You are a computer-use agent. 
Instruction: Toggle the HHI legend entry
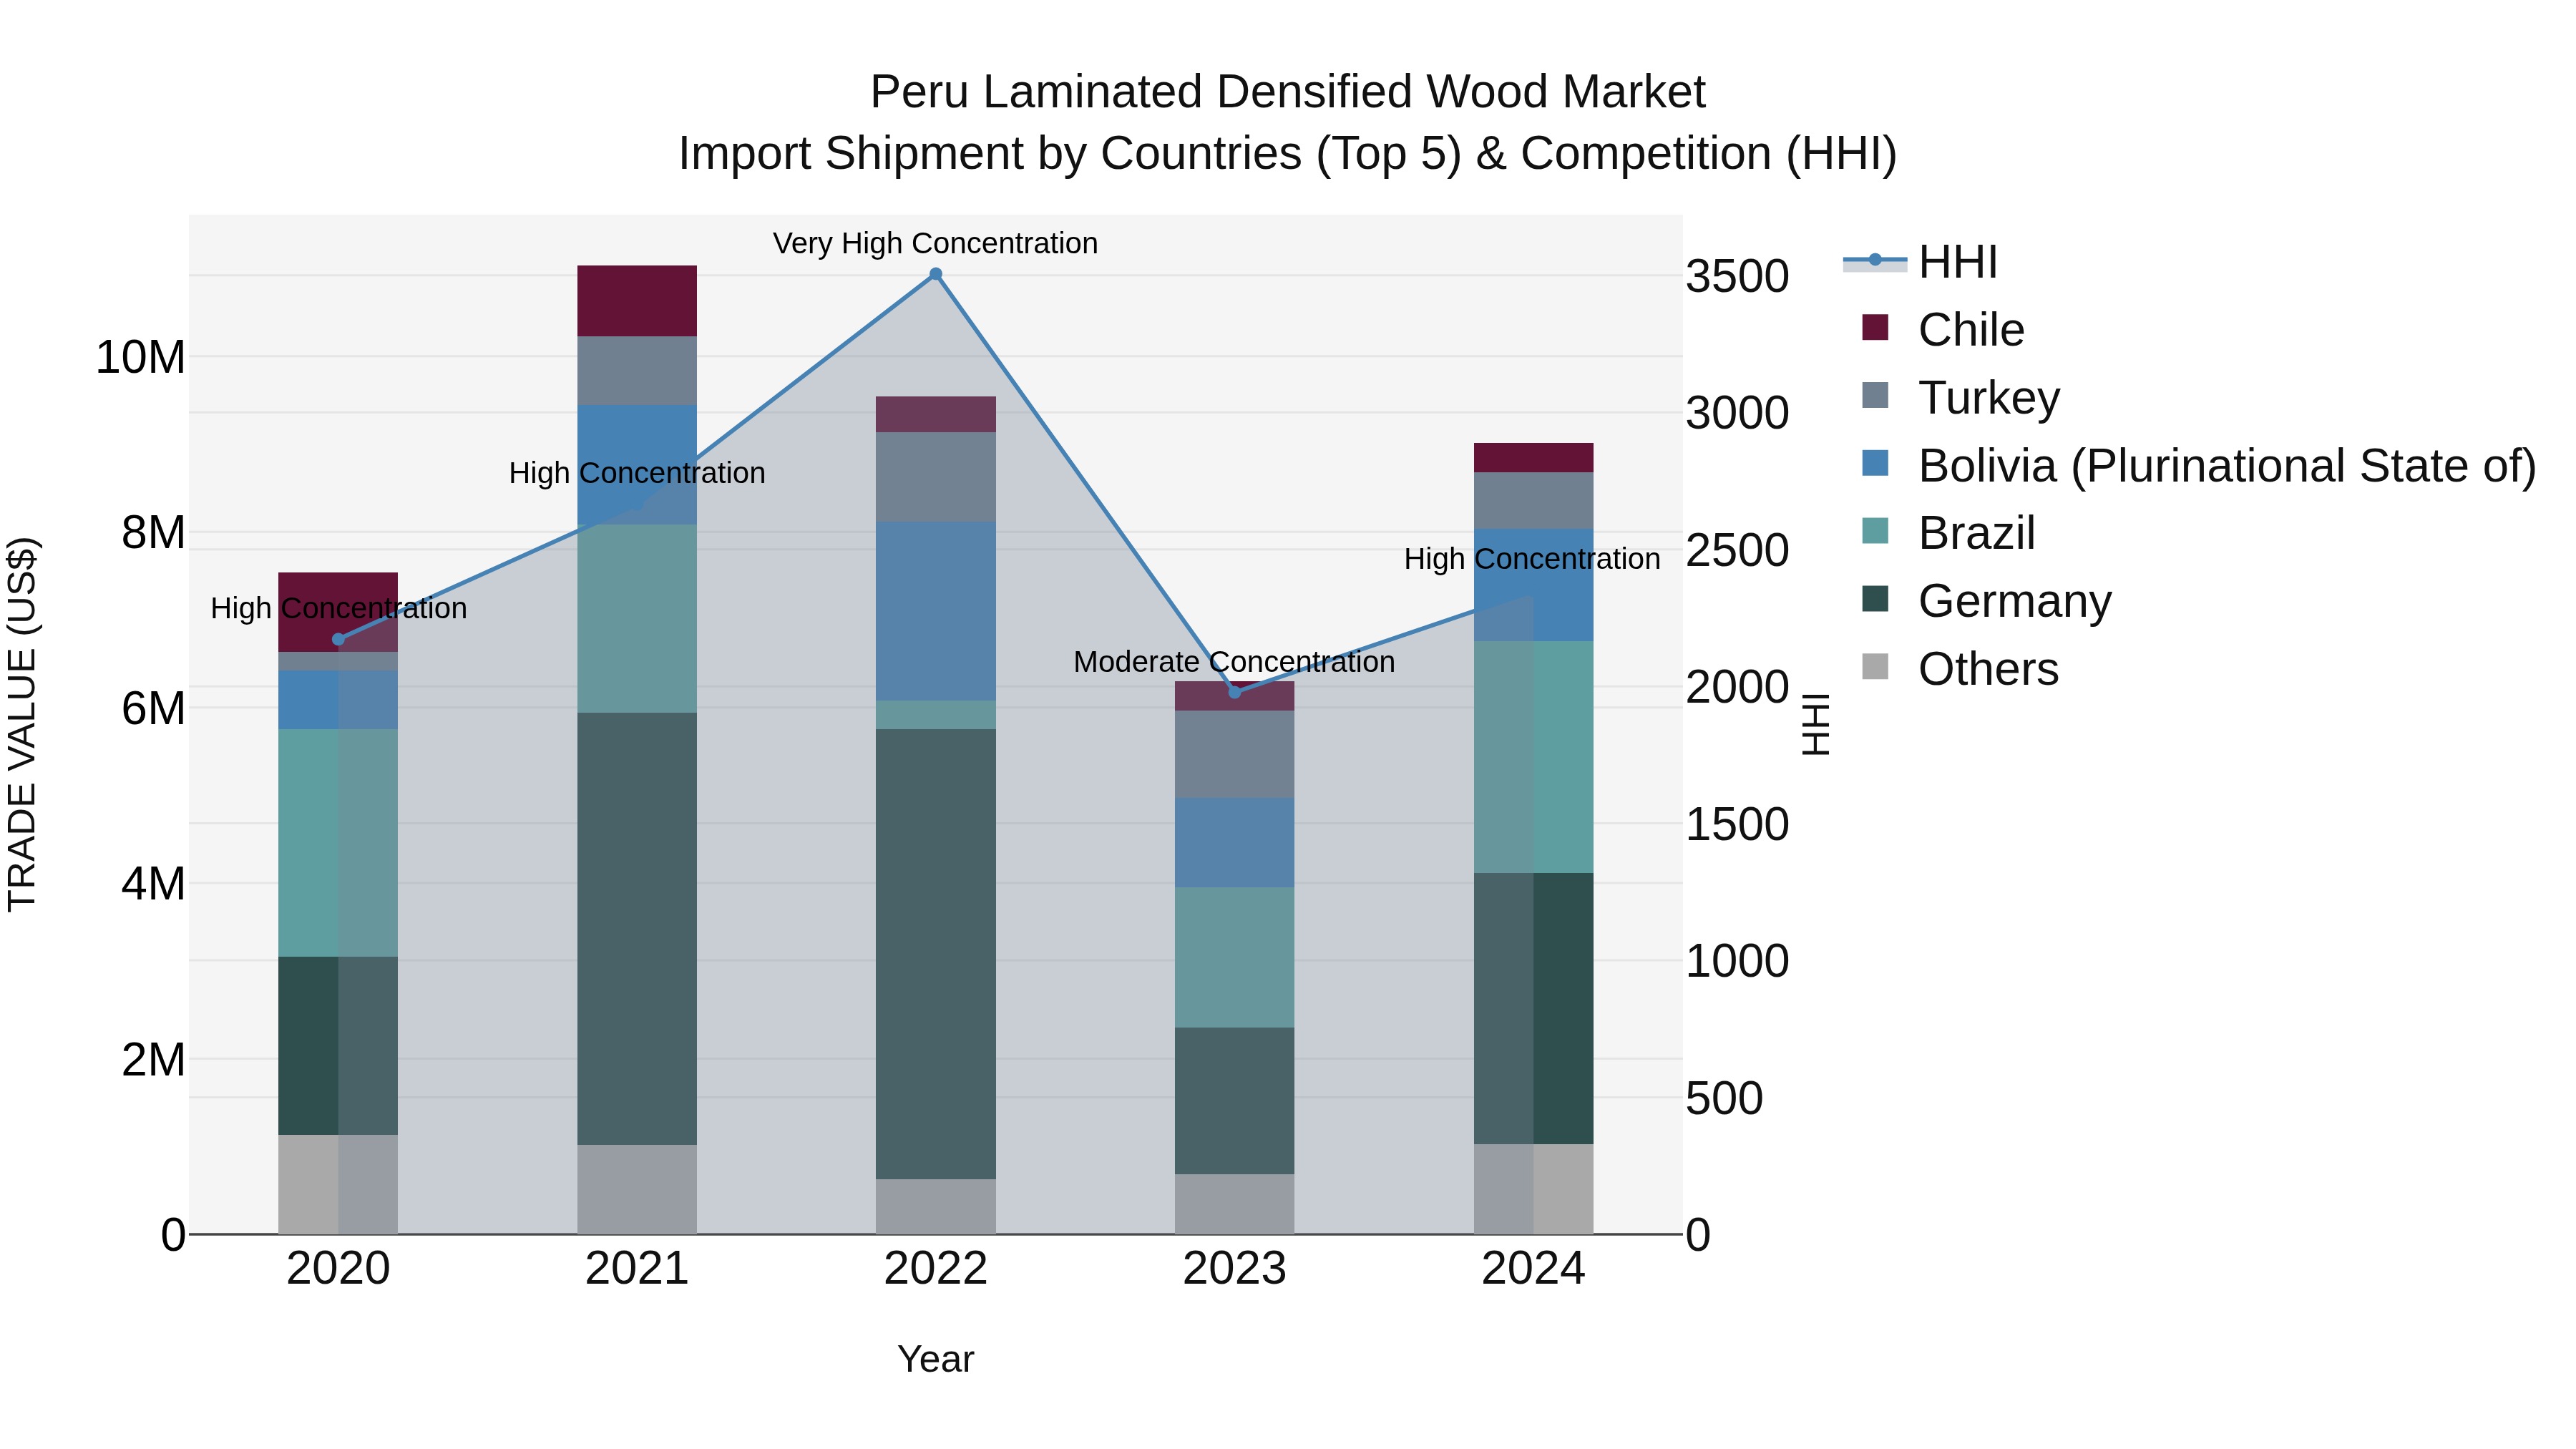pos(1920,262)
